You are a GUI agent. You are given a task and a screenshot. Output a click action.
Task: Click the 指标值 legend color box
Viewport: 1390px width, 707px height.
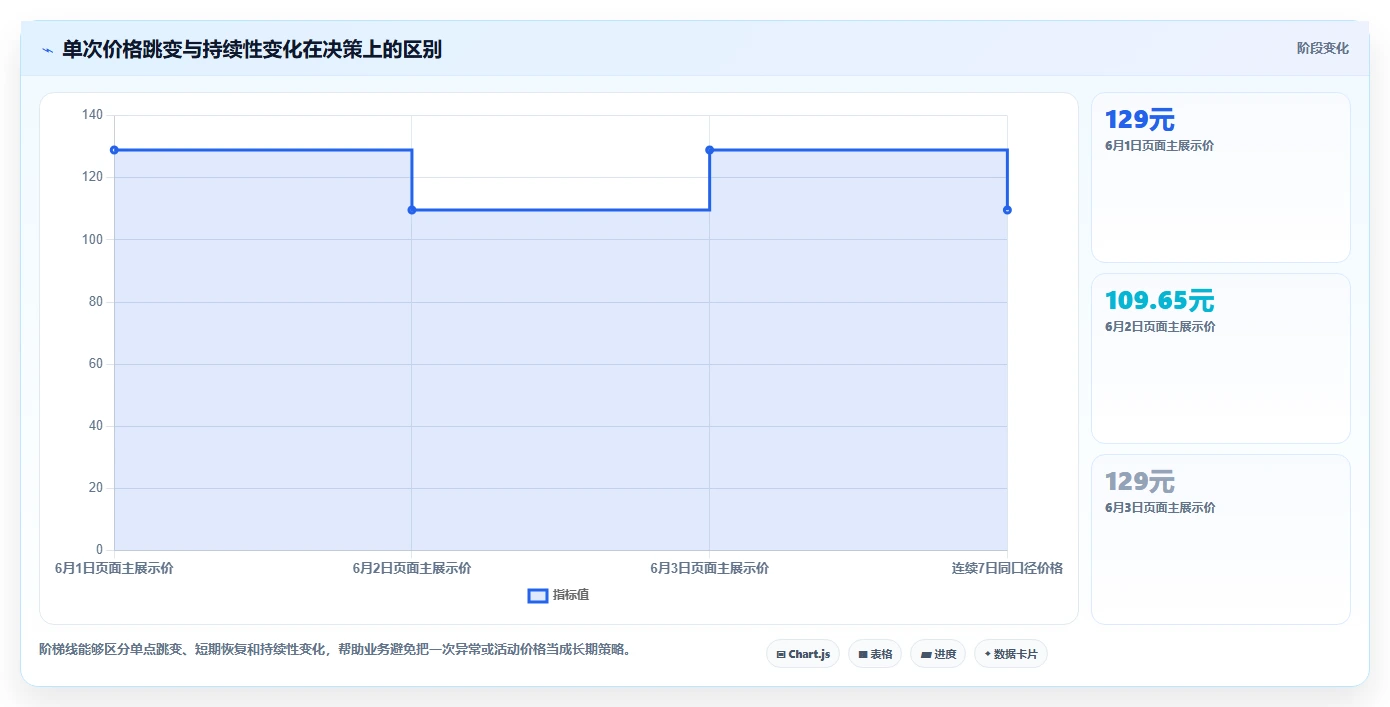(x=537, y=596)
